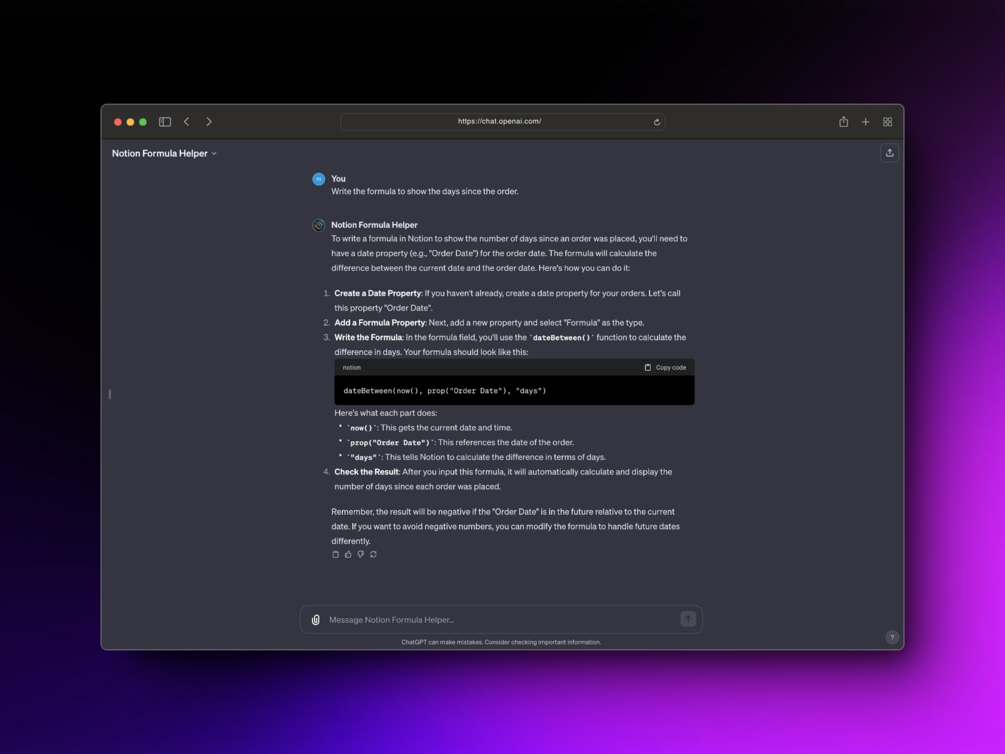Image resolution: width=1005 pixels, height=754 pixels.
Task: Give the response a thumbs up
Action: 348,555
